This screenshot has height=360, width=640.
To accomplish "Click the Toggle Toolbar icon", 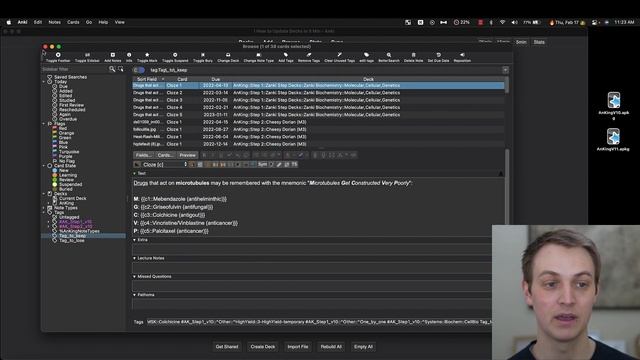I will pos(58,55).
